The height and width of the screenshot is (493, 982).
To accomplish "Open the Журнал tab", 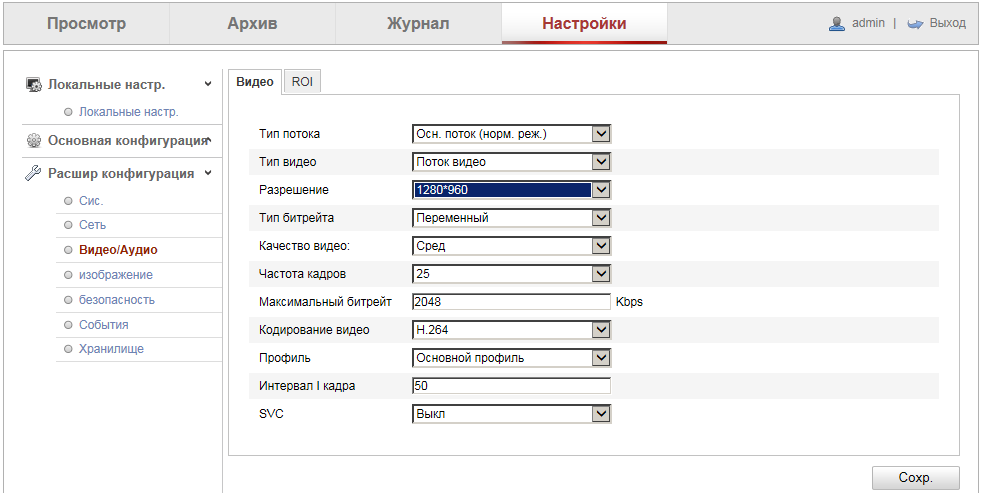I will (x=418, y=24).
